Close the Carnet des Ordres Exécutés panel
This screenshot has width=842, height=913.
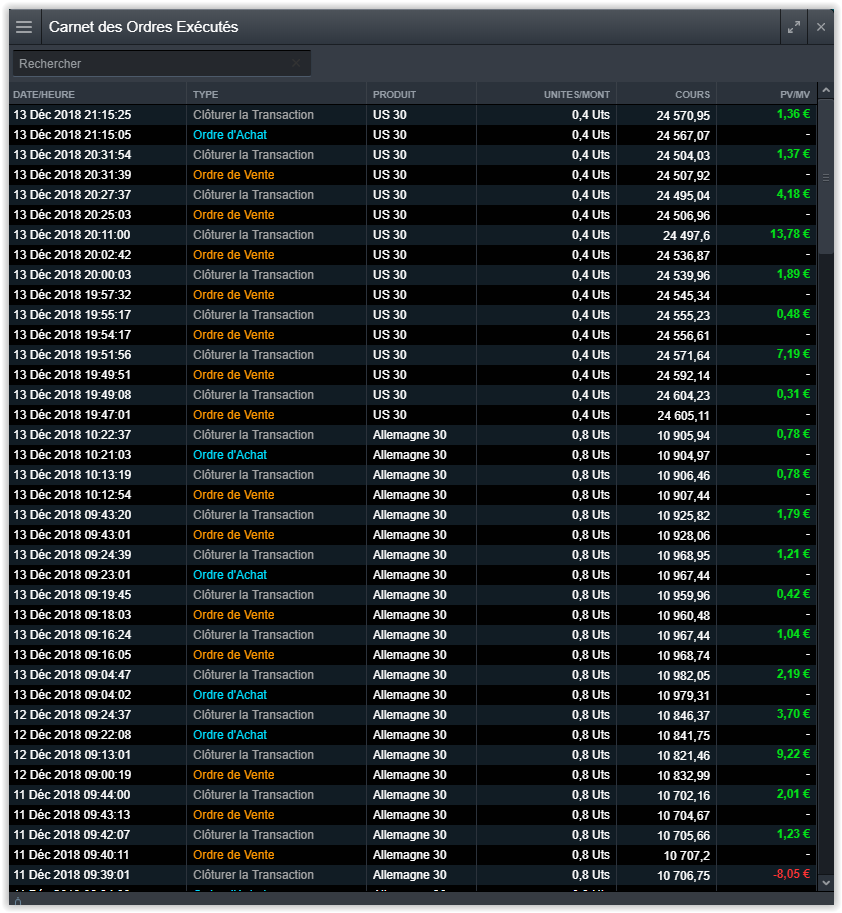pyautogui.click(x=821, y=27)
